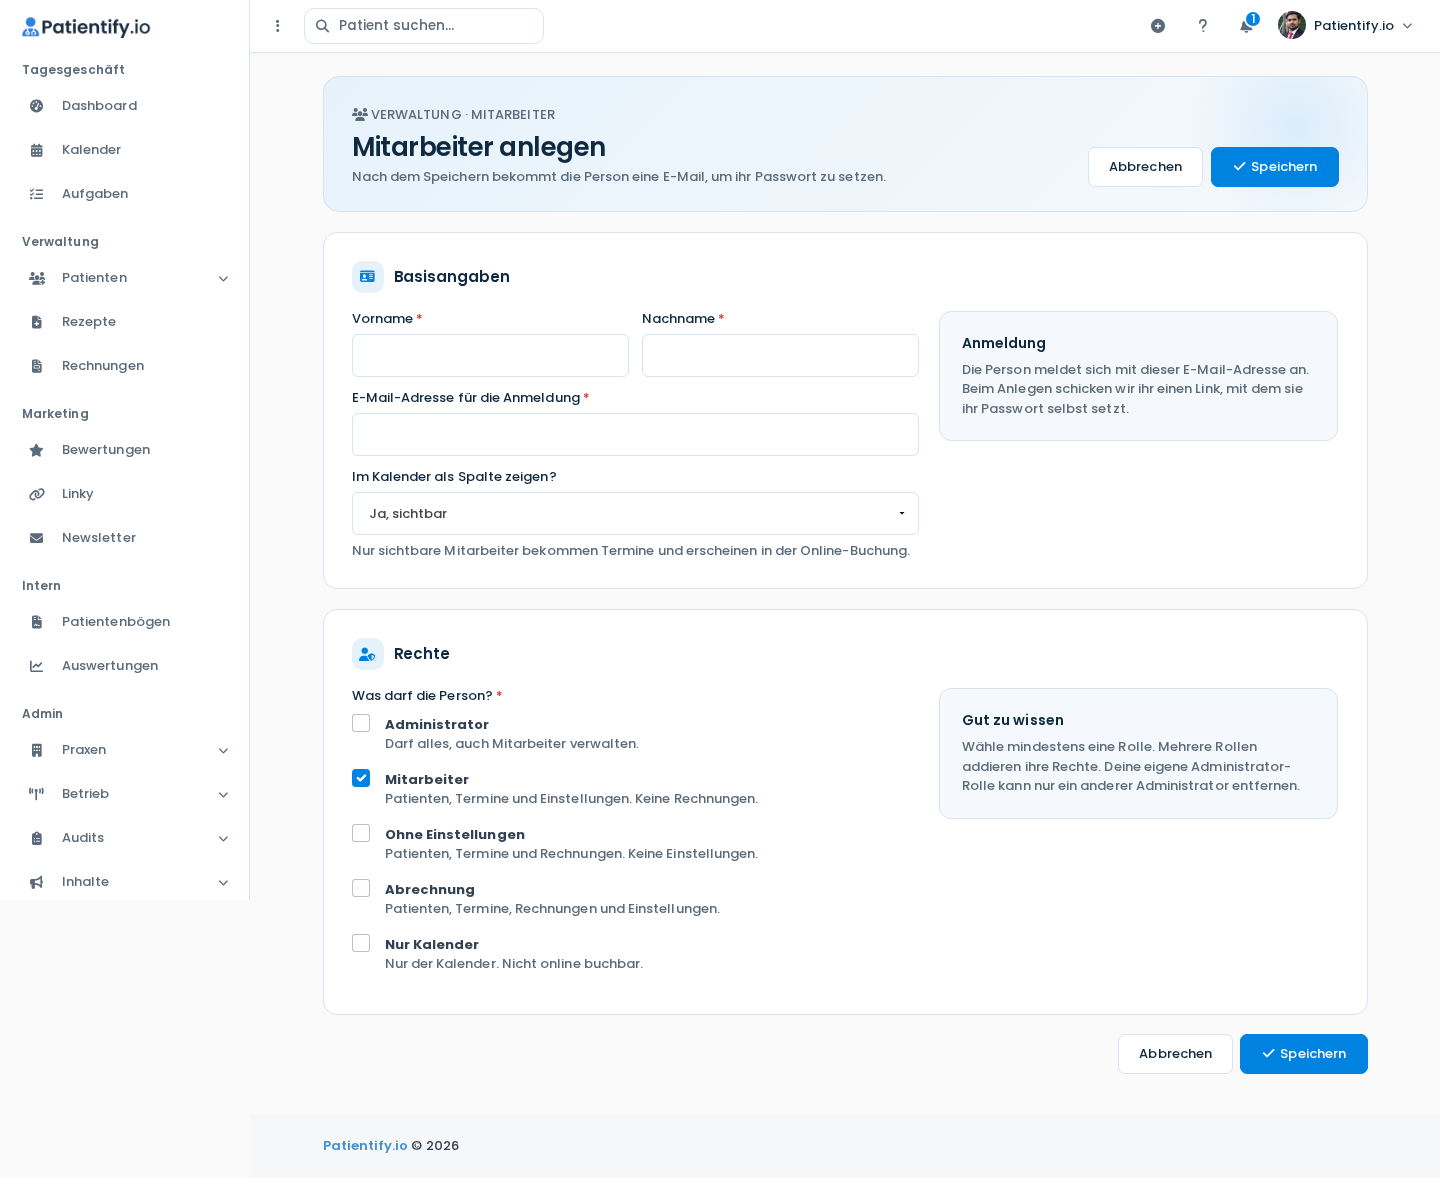The width and height of the screenshot is (1440, 1178).
Task: Click the Newsletter envelope icon
Action: (37, 538)
